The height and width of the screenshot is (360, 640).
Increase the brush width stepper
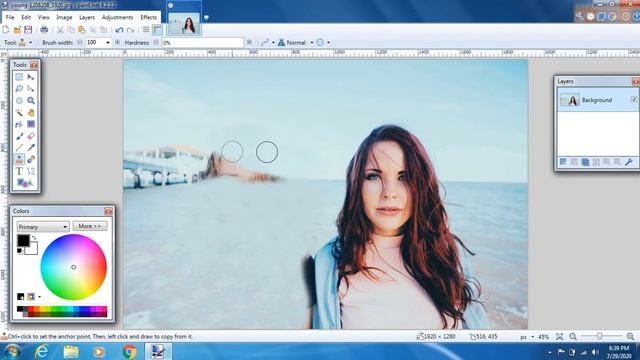point(118,42)
